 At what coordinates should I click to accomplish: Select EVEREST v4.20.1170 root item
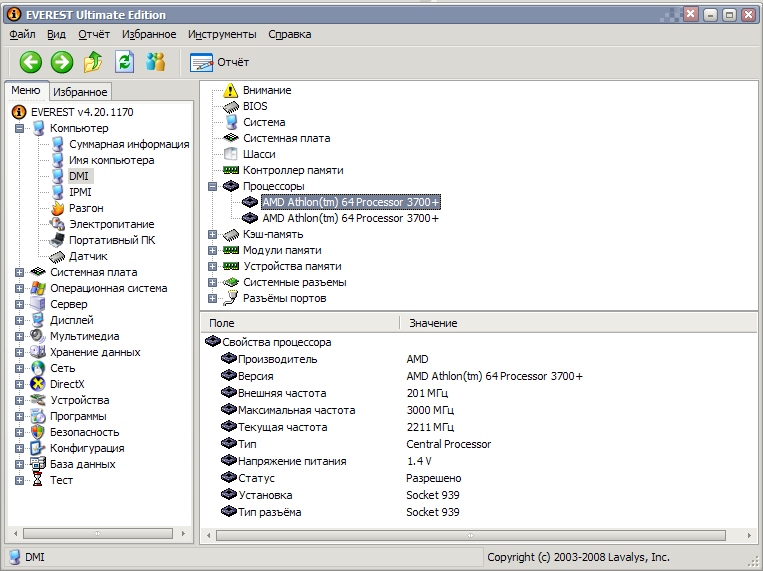82,112
